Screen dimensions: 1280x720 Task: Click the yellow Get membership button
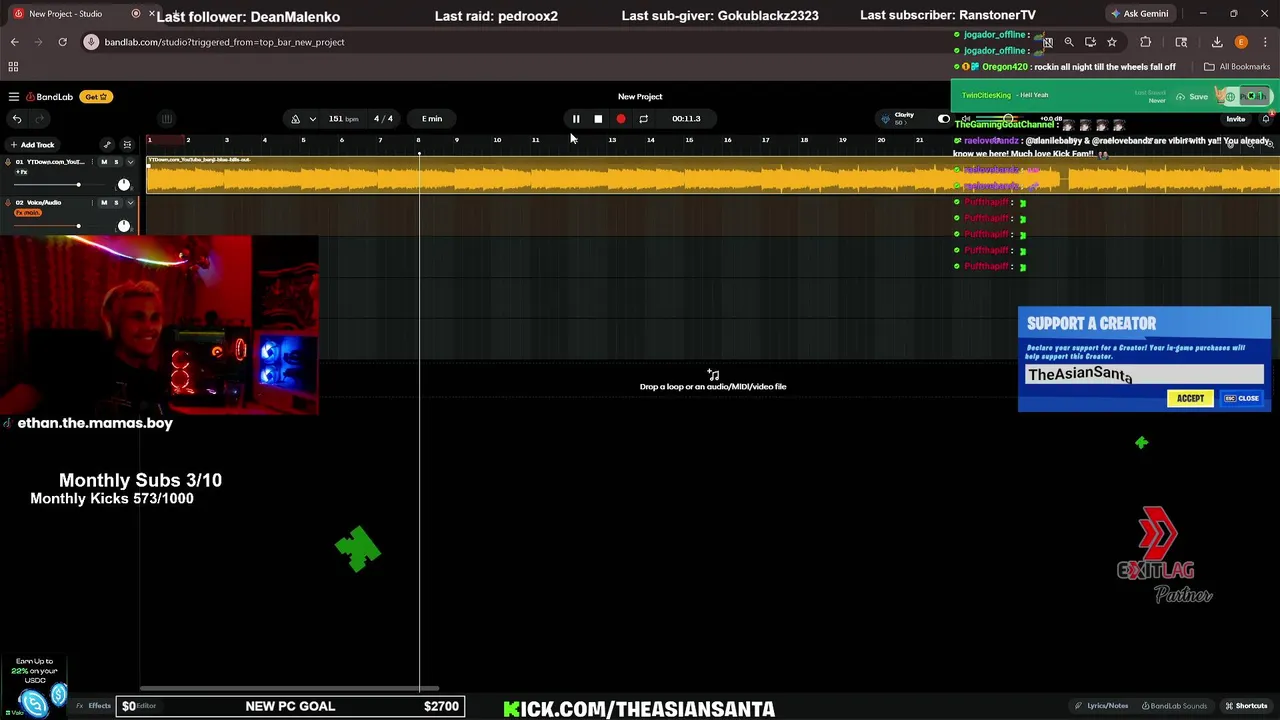click(x=96, y=97)
